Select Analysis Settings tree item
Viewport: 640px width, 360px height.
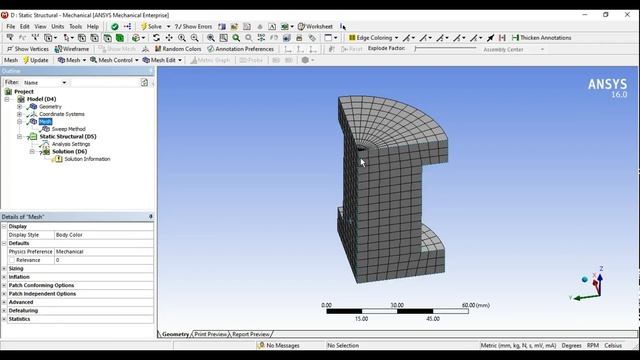[x=71, y=144]
